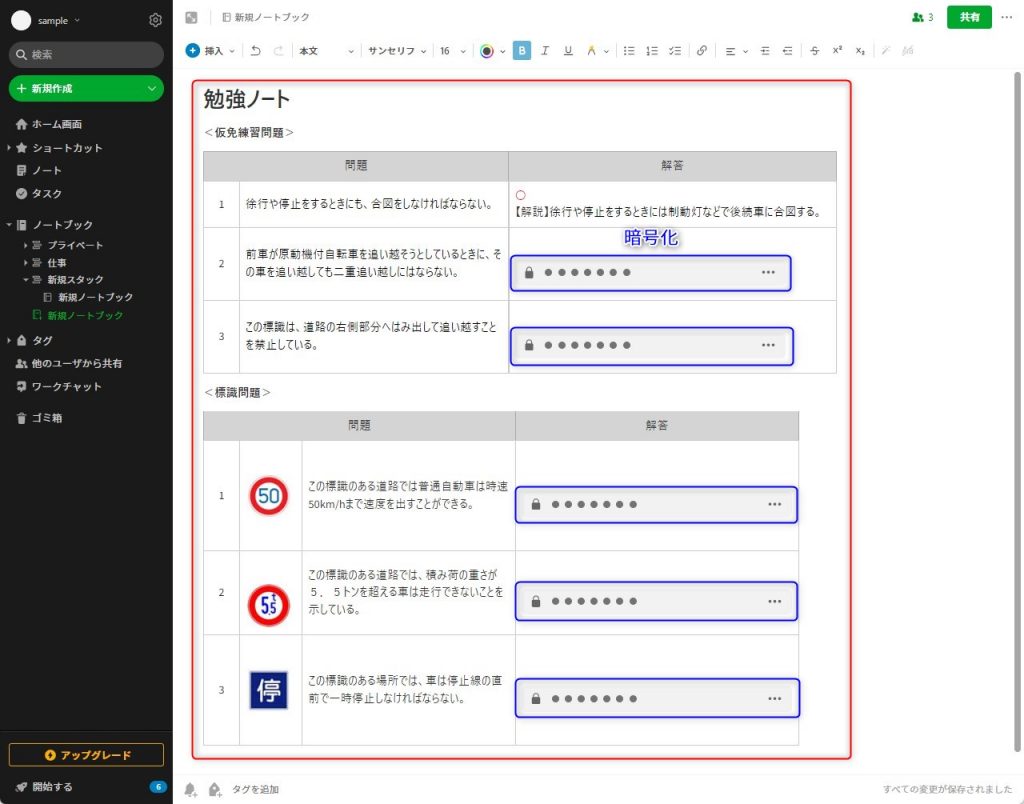The image size is (1024, 804).
Task: Open options for encrypted answer of 50 sign
Action: pyautogui.click(x=775, y=504)
